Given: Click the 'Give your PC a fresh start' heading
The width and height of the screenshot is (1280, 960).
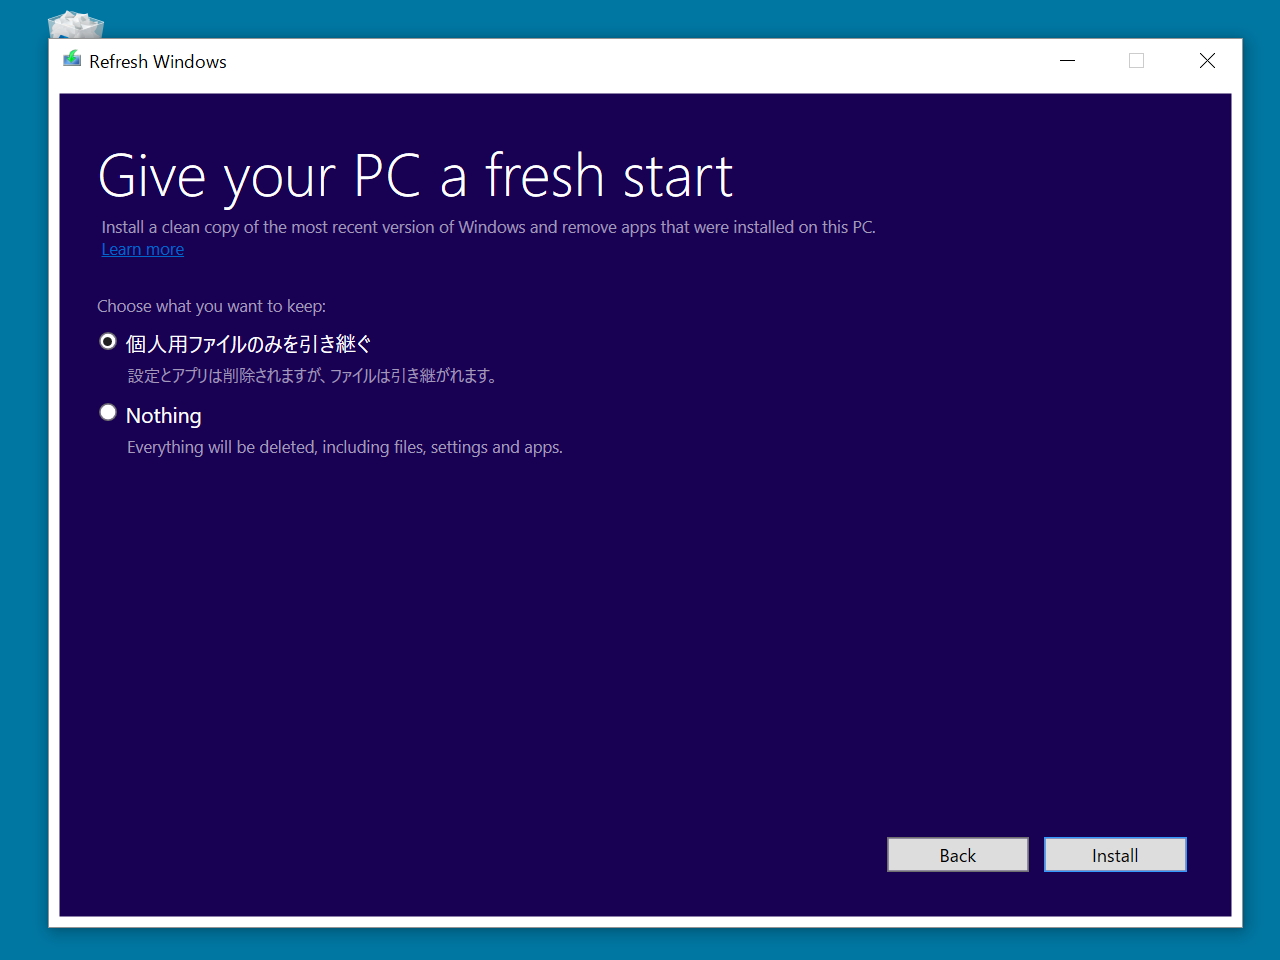Looking at the screenshot, I should [416, 176].
